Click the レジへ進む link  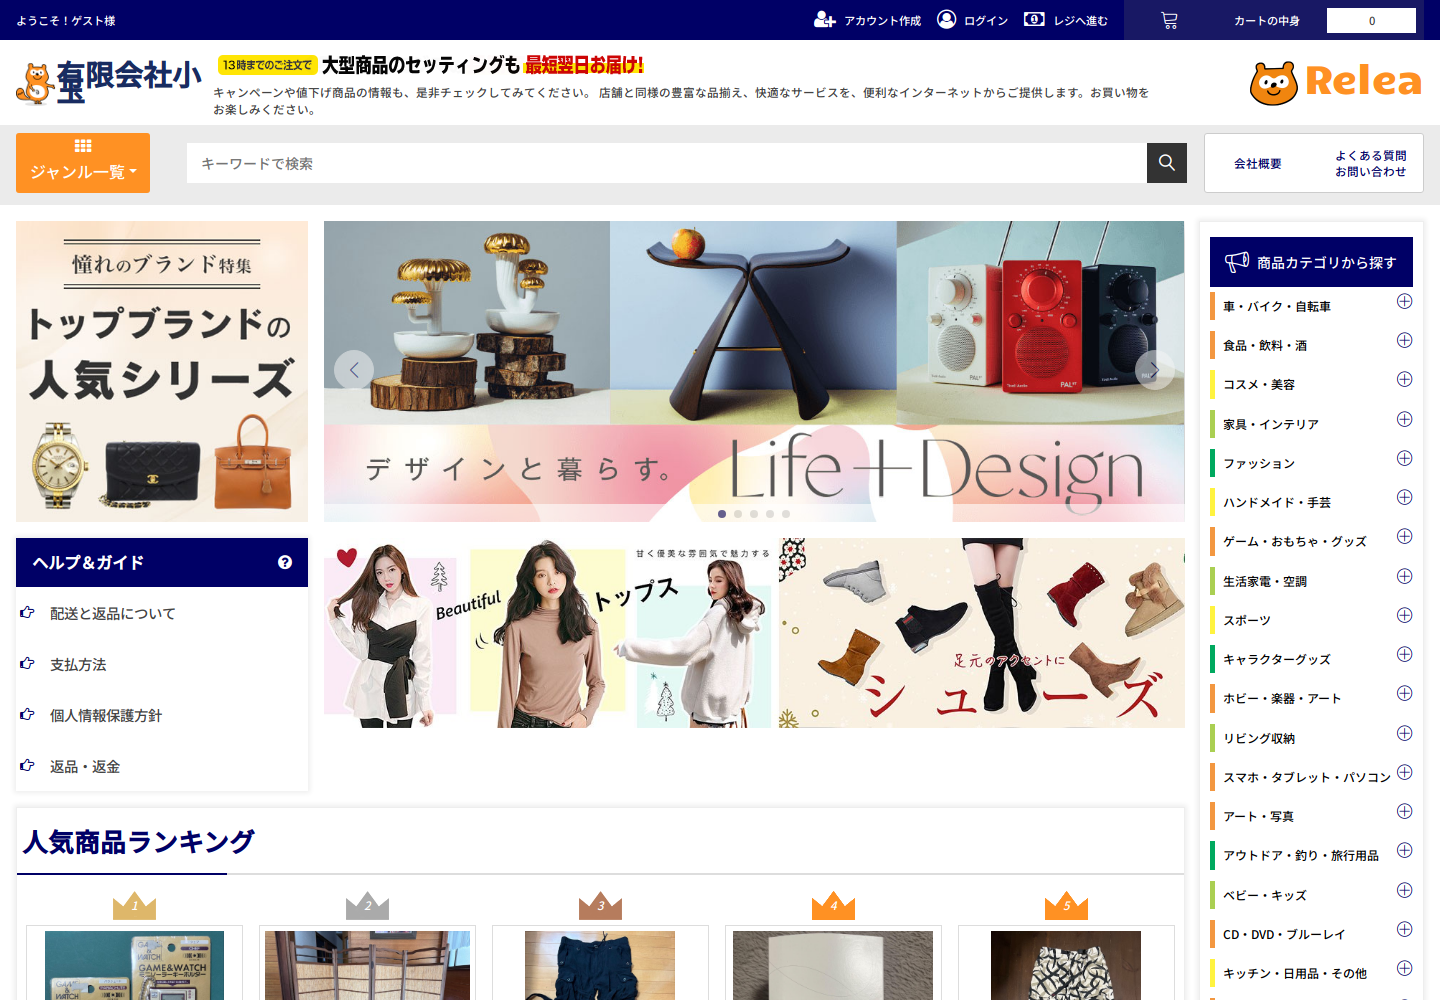[1080, 20]
